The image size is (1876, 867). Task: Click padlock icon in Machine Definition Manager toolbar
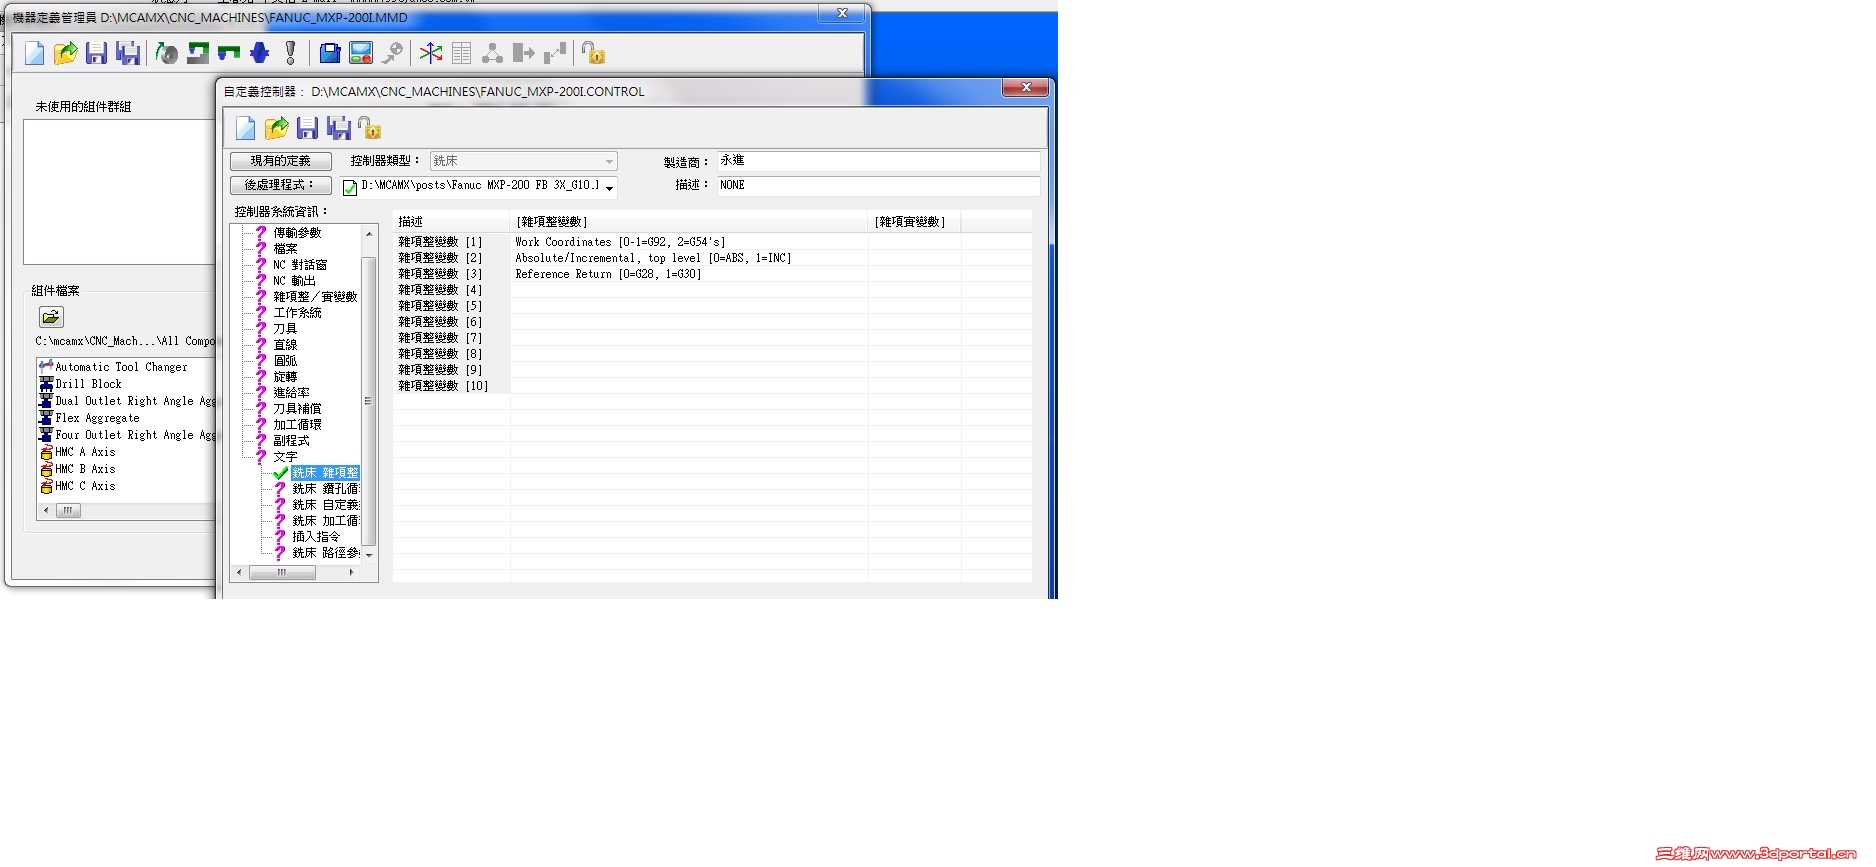[593, 53]
